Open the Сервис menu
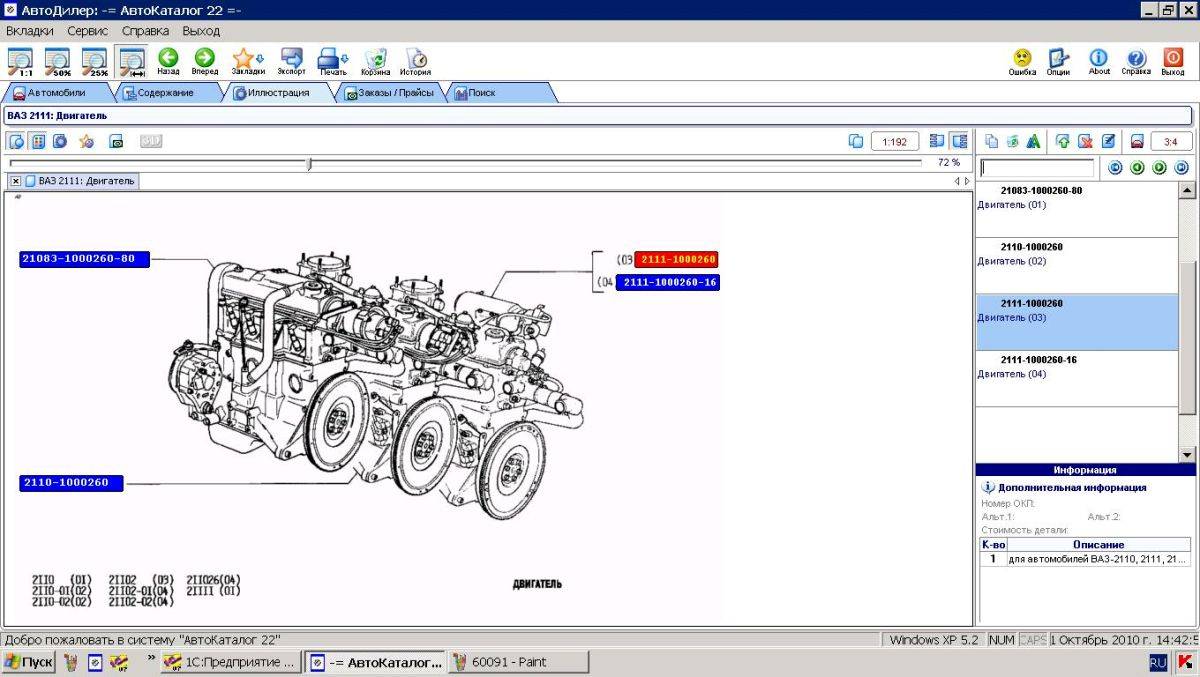The height and width of the screenshot is (677, 1200). tap(88, 31)
